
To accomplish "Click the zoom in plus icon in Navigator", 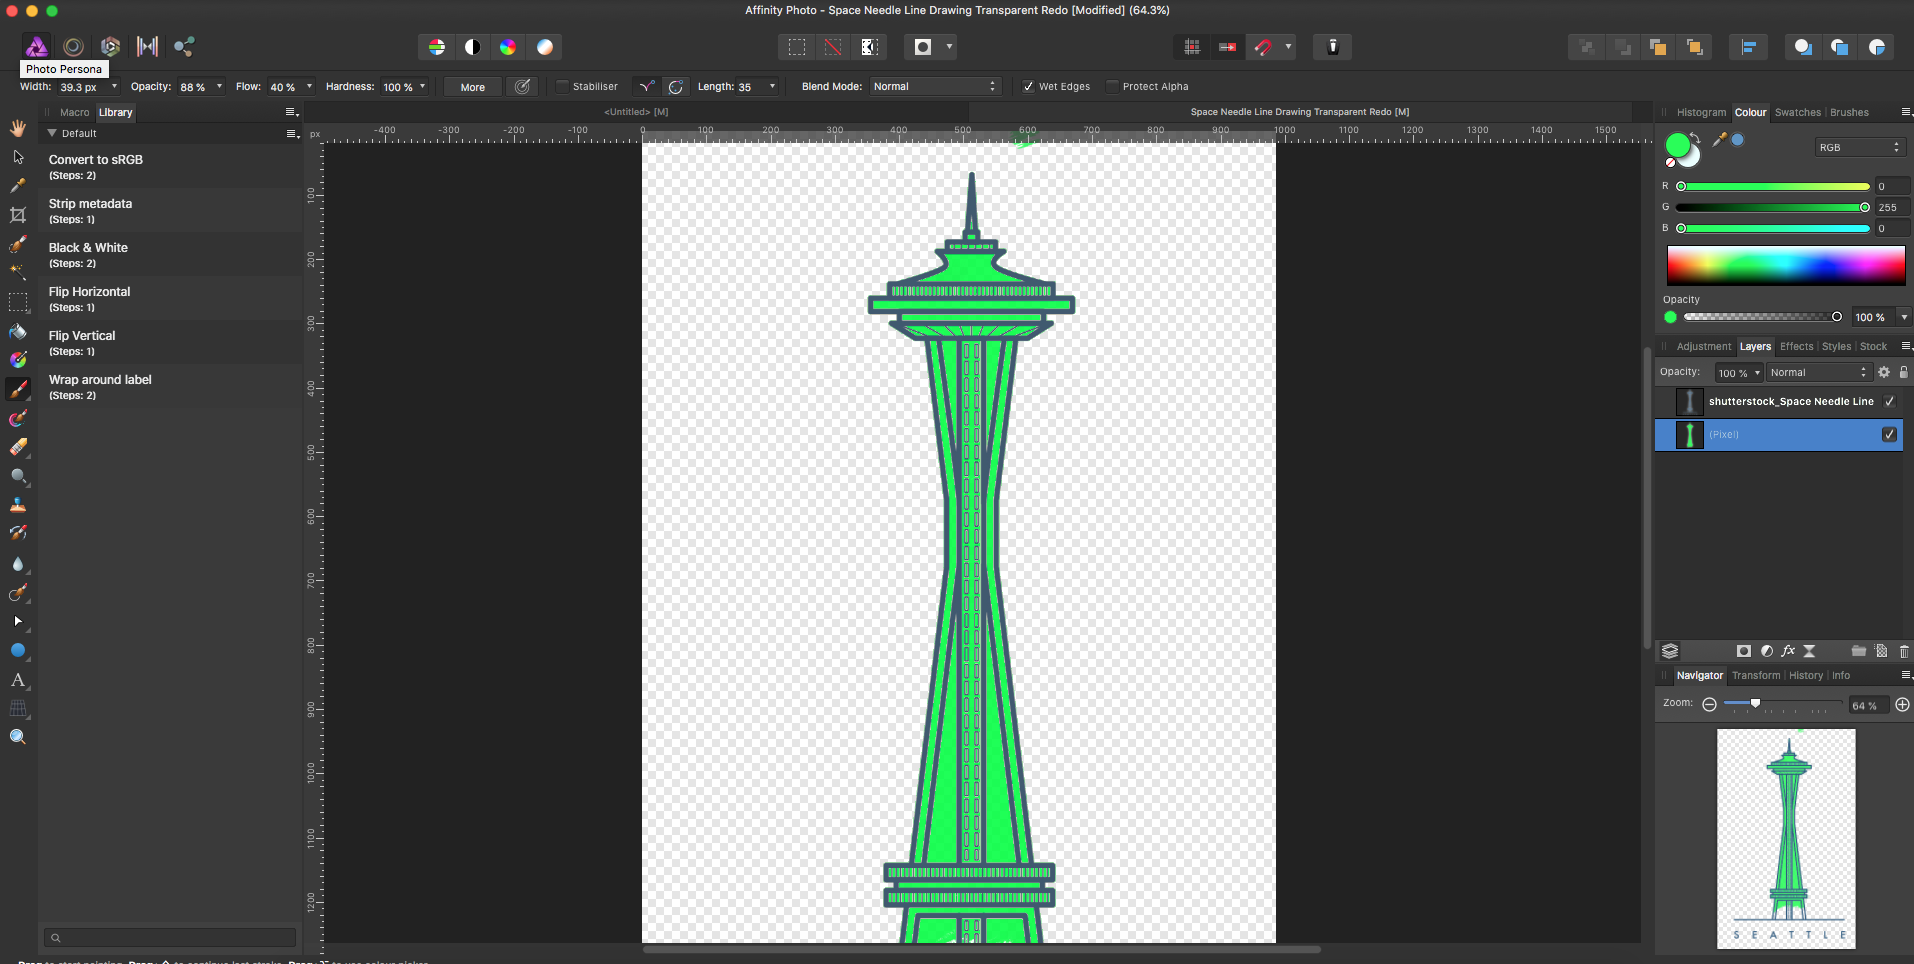I will [x=1902, y=705].
